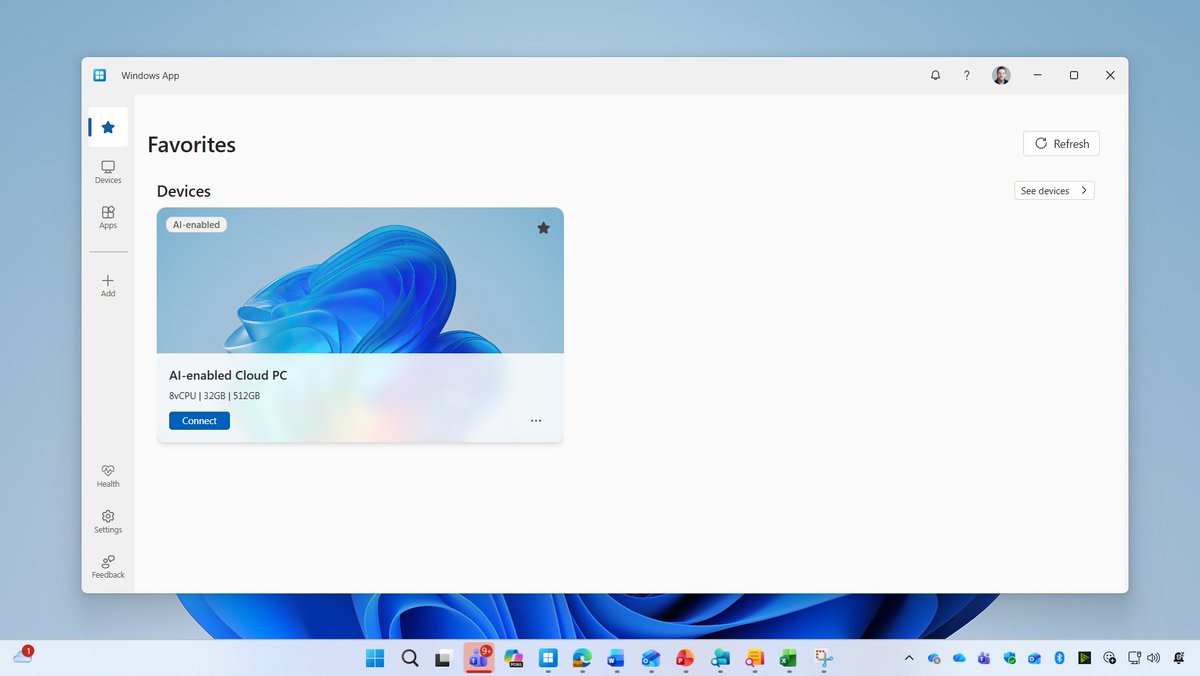This screenshot has width=1200, height=676.
Task: Switch to the Favorites tab
Action: 107,127
